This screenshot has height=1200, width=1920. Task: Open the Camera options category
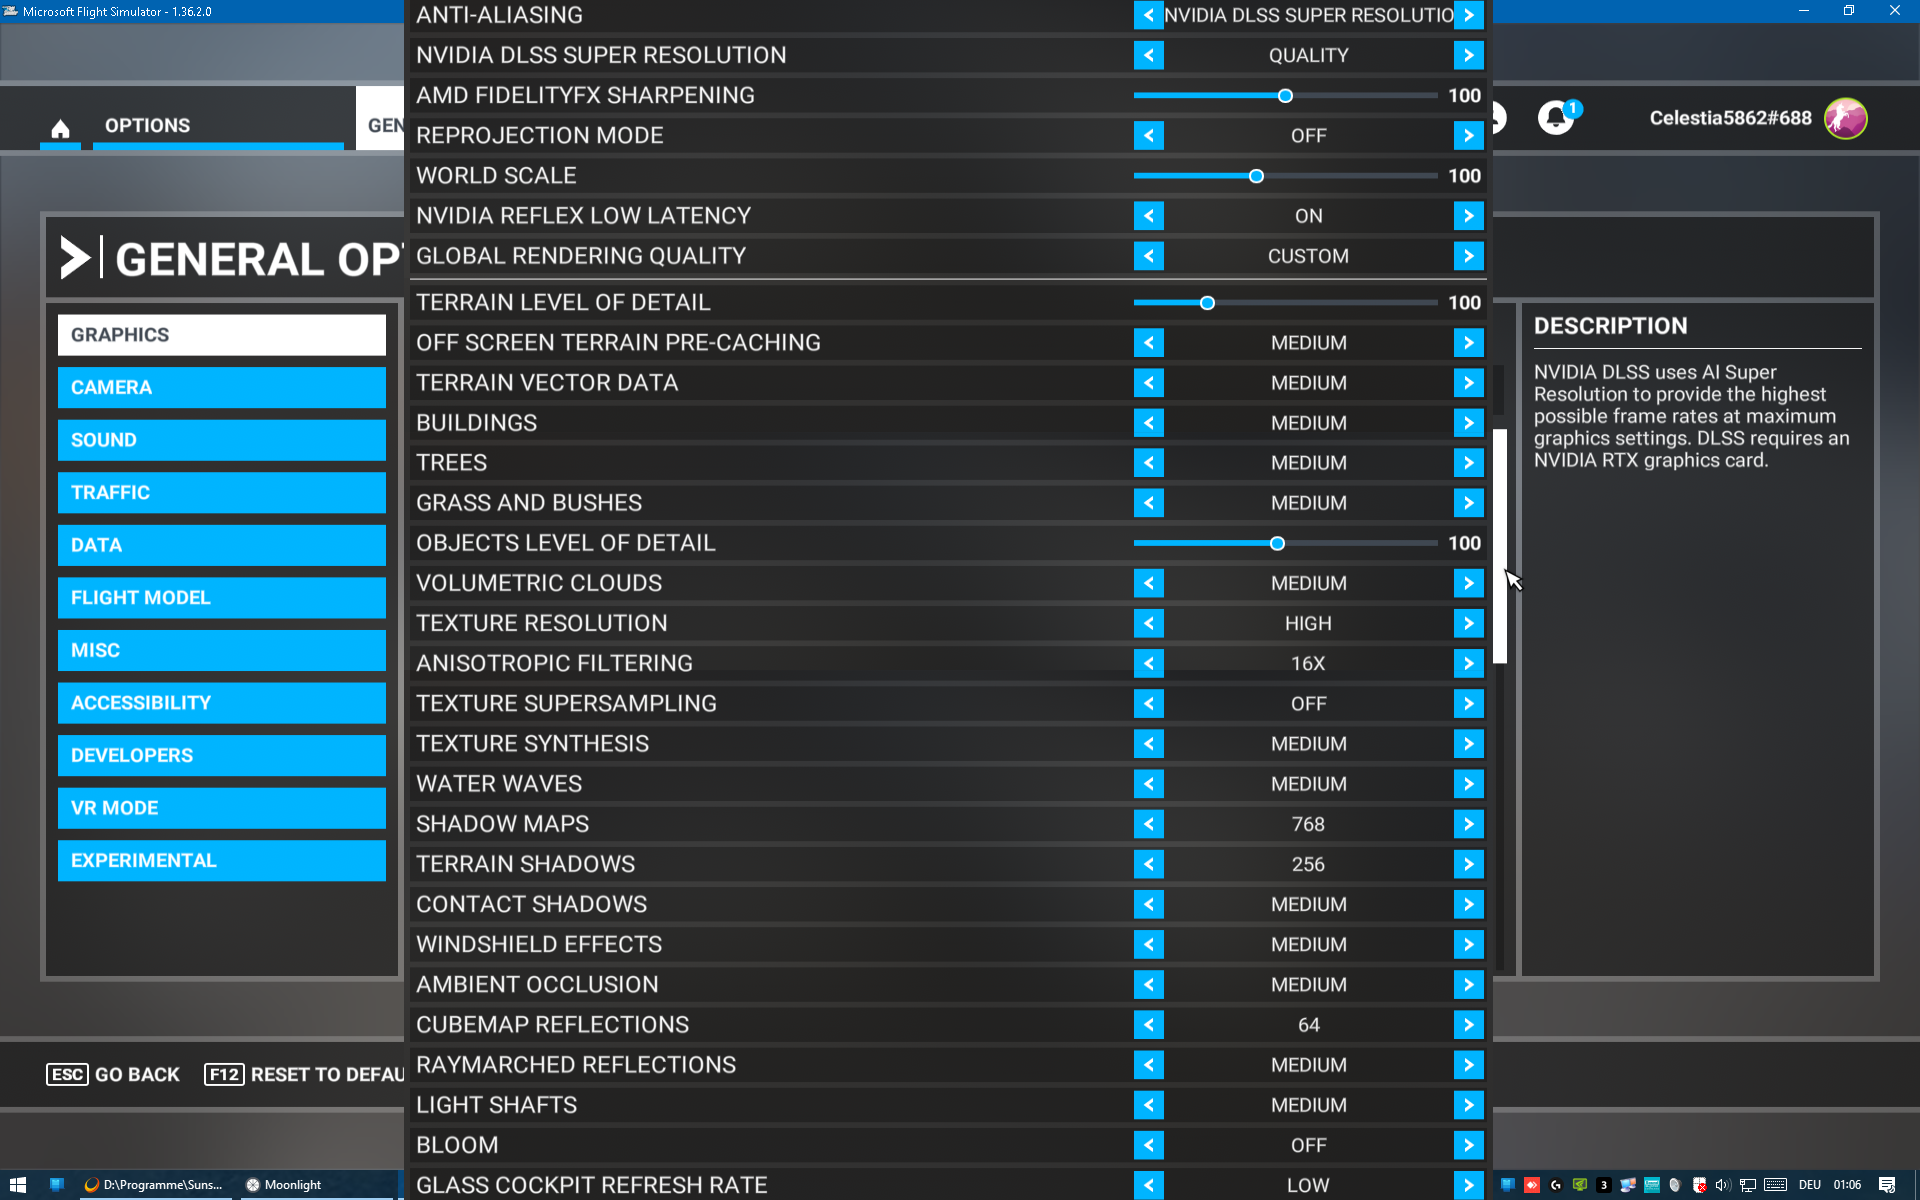(x=221, y=387)
